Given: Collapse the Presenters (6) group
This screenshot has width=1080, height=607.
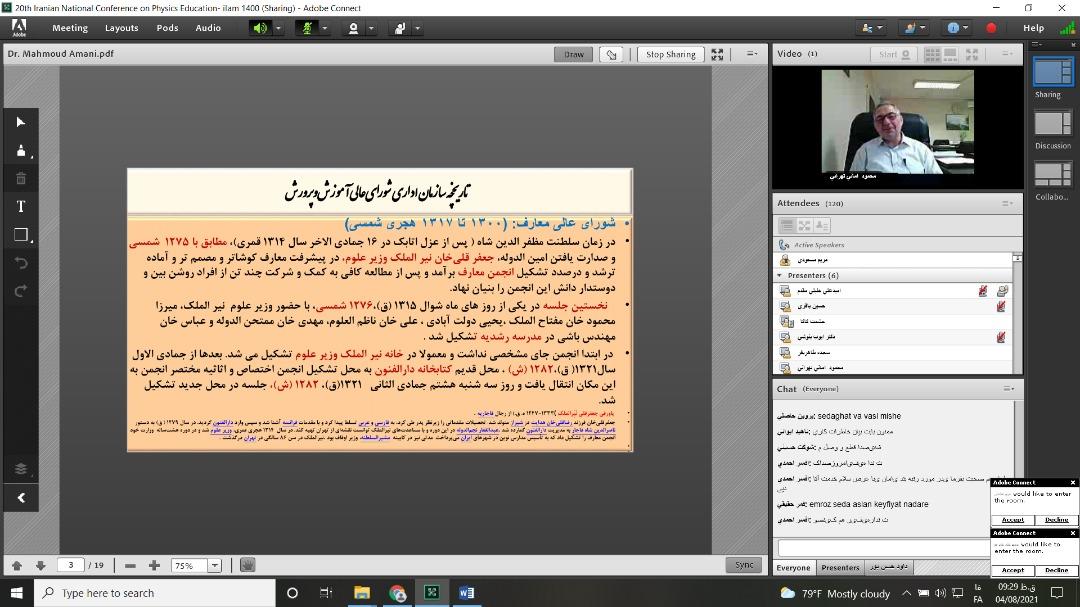Looking at the screenshot, I should (x=780, y=275).
